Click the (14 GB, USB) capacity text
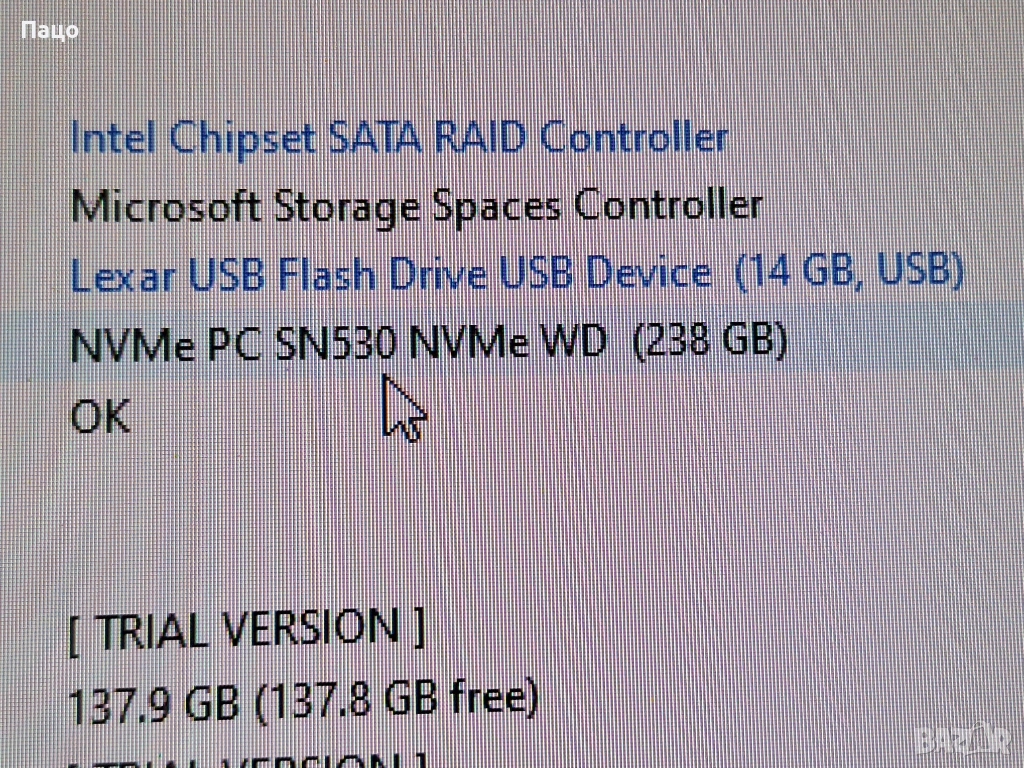The image size is (1024, 768). pos(849,271)
